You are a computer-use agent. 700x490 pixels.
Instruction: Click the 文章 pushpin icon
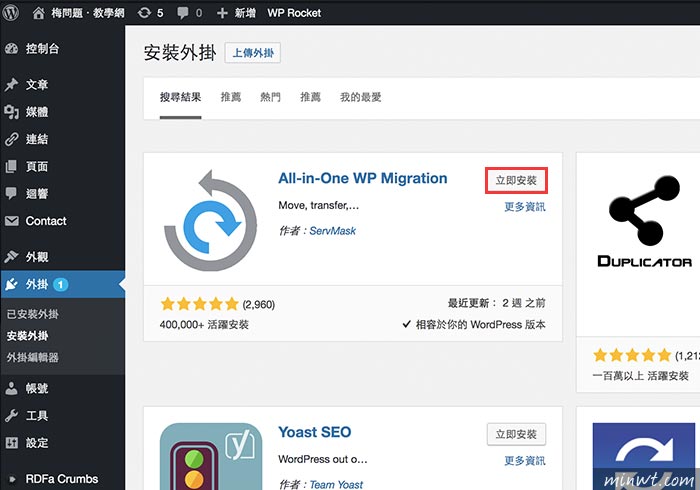pos(12,84)
